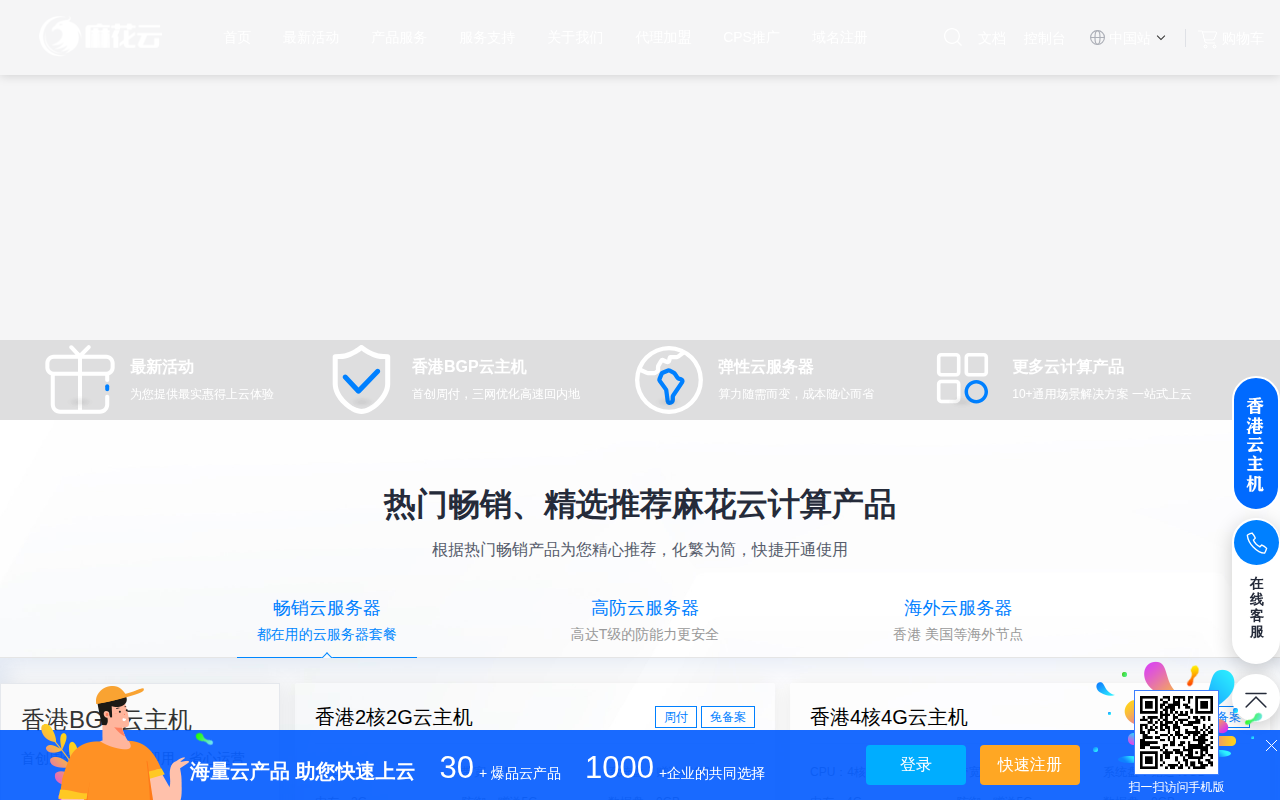Image resolution: width=1280 pixels, height=800 pixels.
Task: Click the orange 快速注册 button
Action: point(1030,765)
